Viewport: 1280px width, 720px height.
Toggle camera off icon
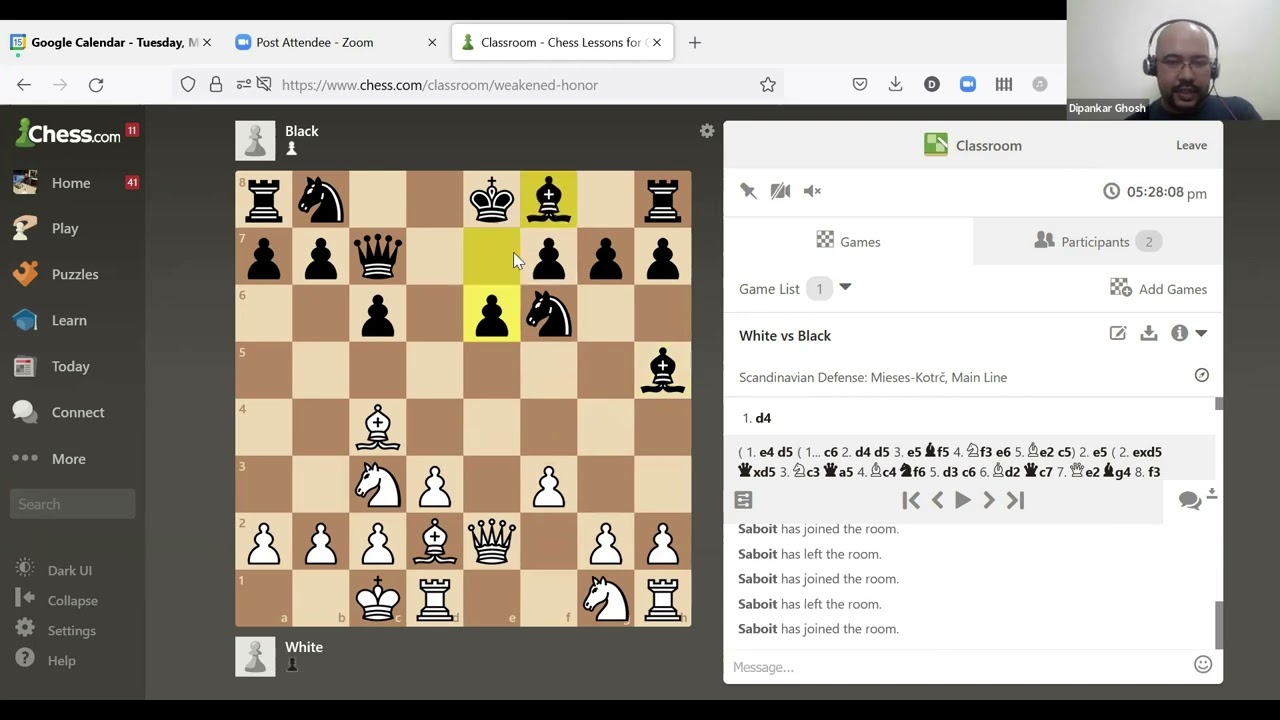tap(780, 191)
